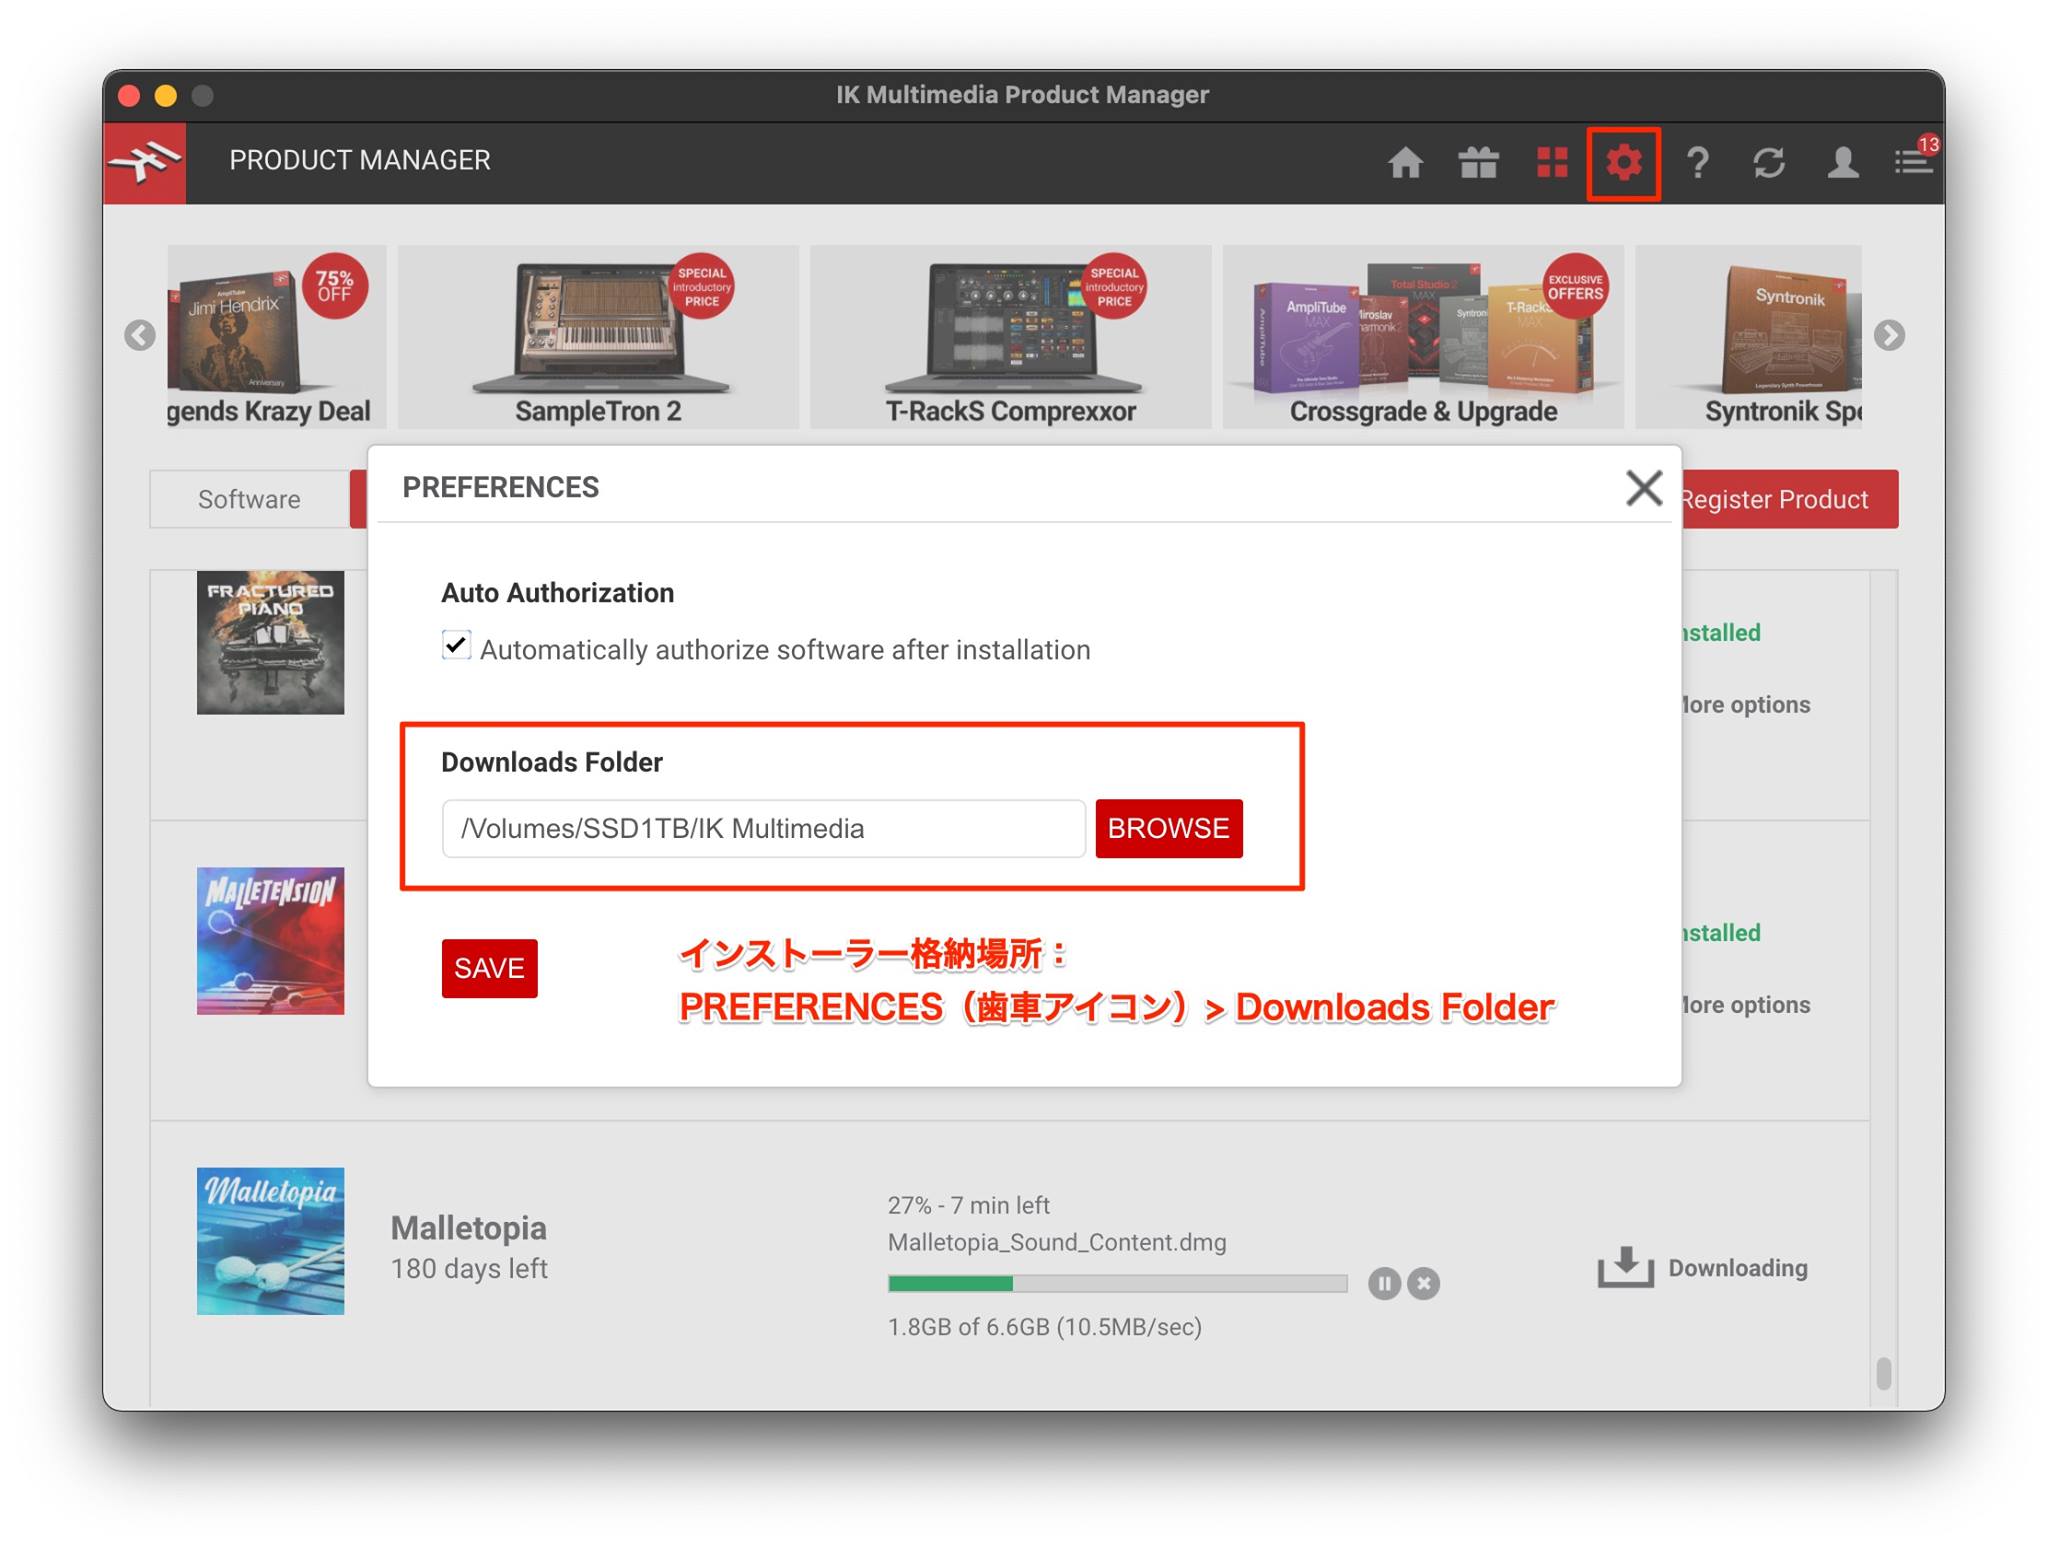
Task: Close the Preferences dialog
Action: [1644, 488]
